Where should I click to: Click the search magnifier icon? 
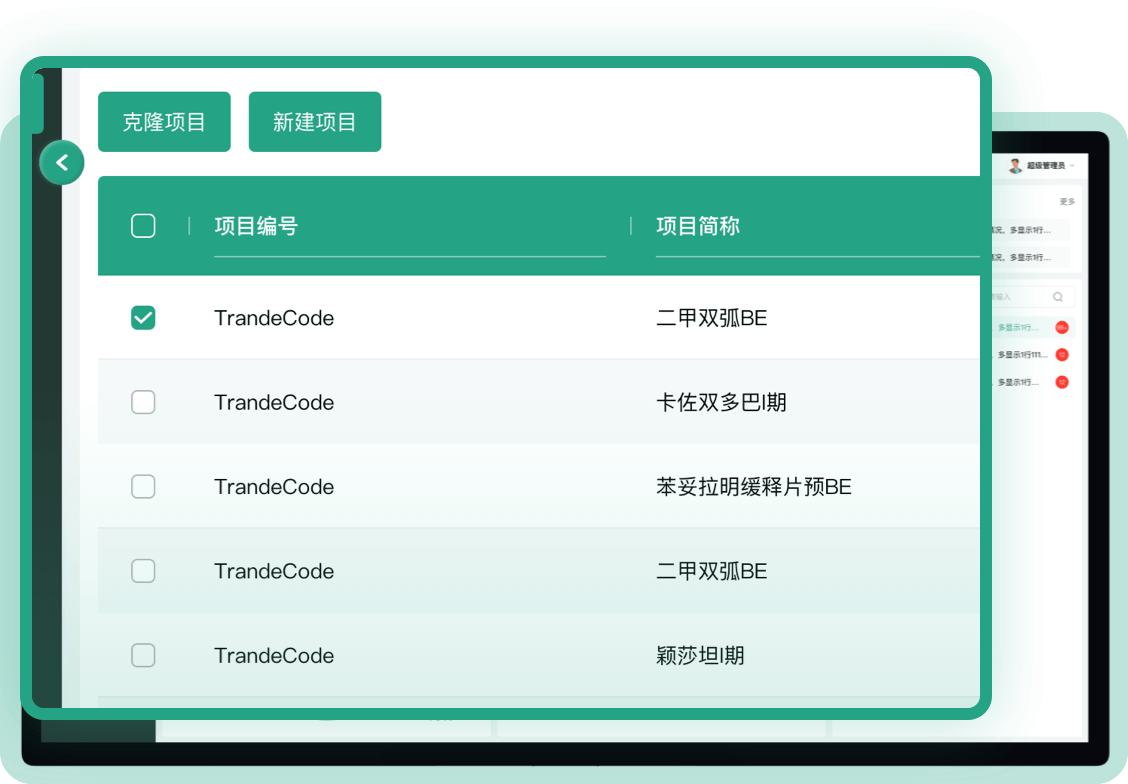1058,297
